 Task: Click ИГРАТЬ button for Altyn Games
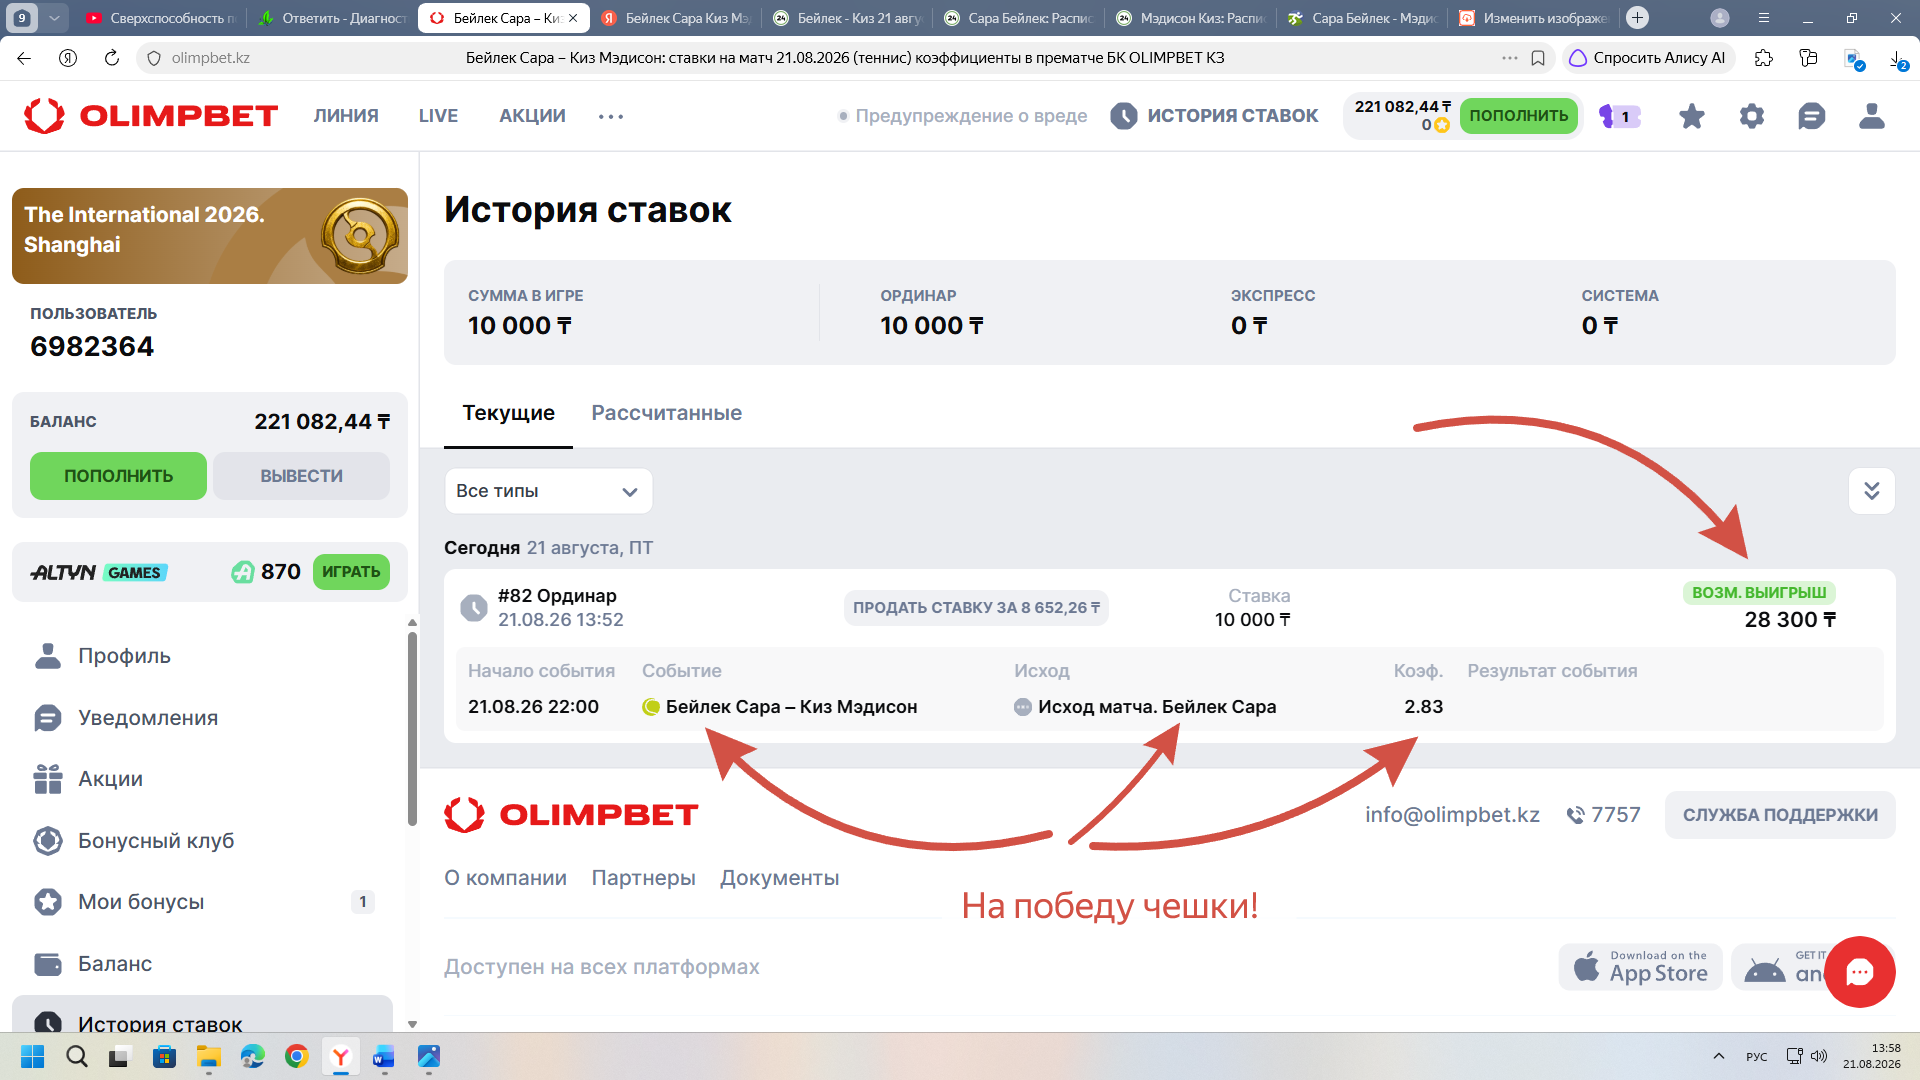pos(351,572)
